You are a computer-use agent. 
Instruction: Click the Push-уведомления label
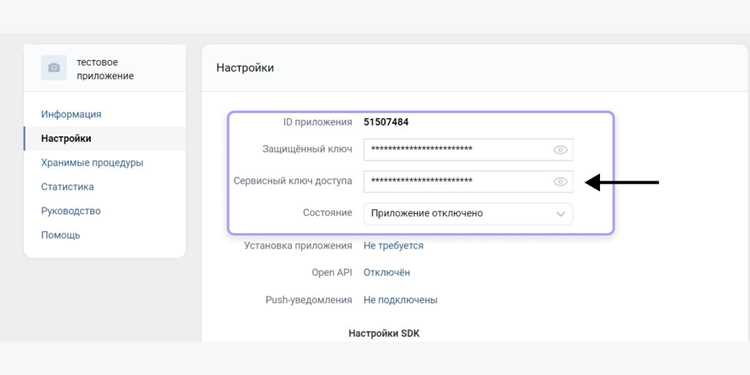point(309,300)
